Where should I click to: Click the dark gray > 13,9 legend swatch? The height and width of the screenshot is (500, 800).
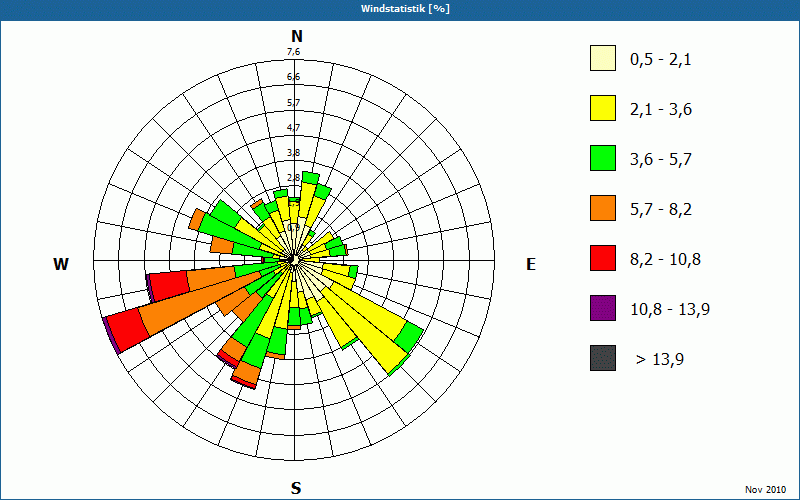(x=603, y=358)
